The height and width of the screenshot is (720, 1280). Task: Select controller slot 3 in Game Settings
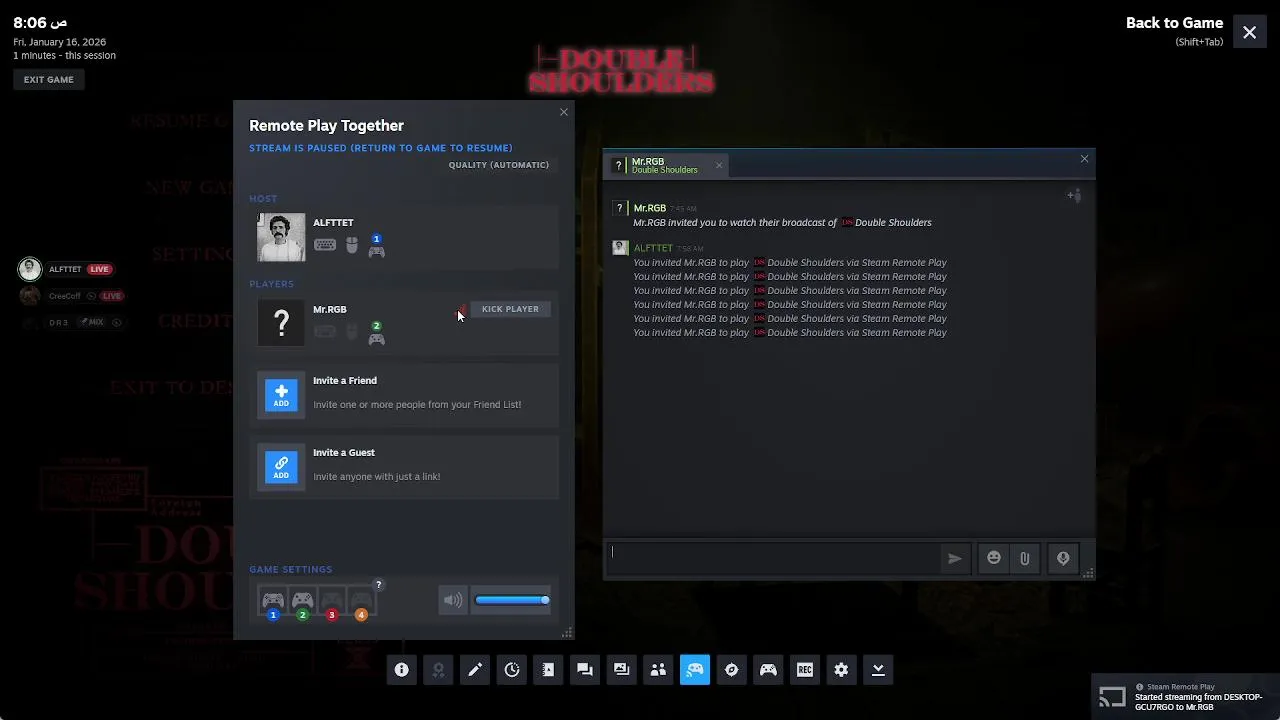pyautogui.click(x=332, y=603)
